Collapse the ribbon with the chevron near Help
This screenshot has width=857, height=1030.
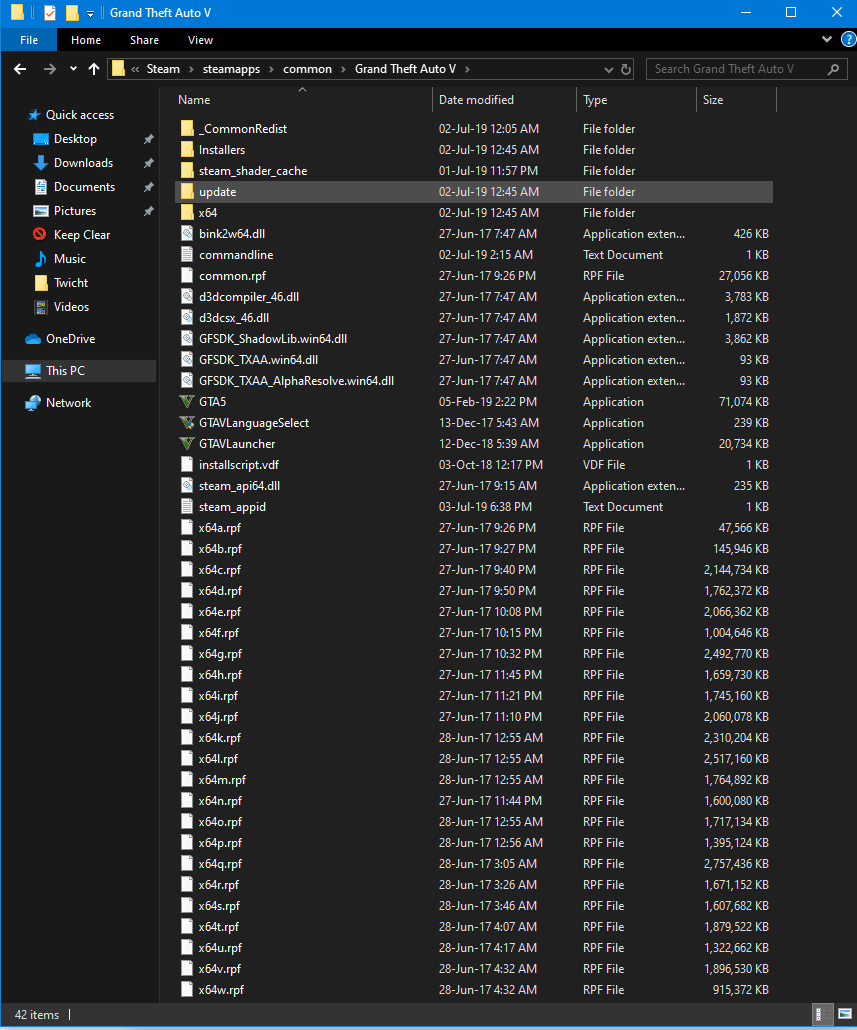[x=826, y=39]
